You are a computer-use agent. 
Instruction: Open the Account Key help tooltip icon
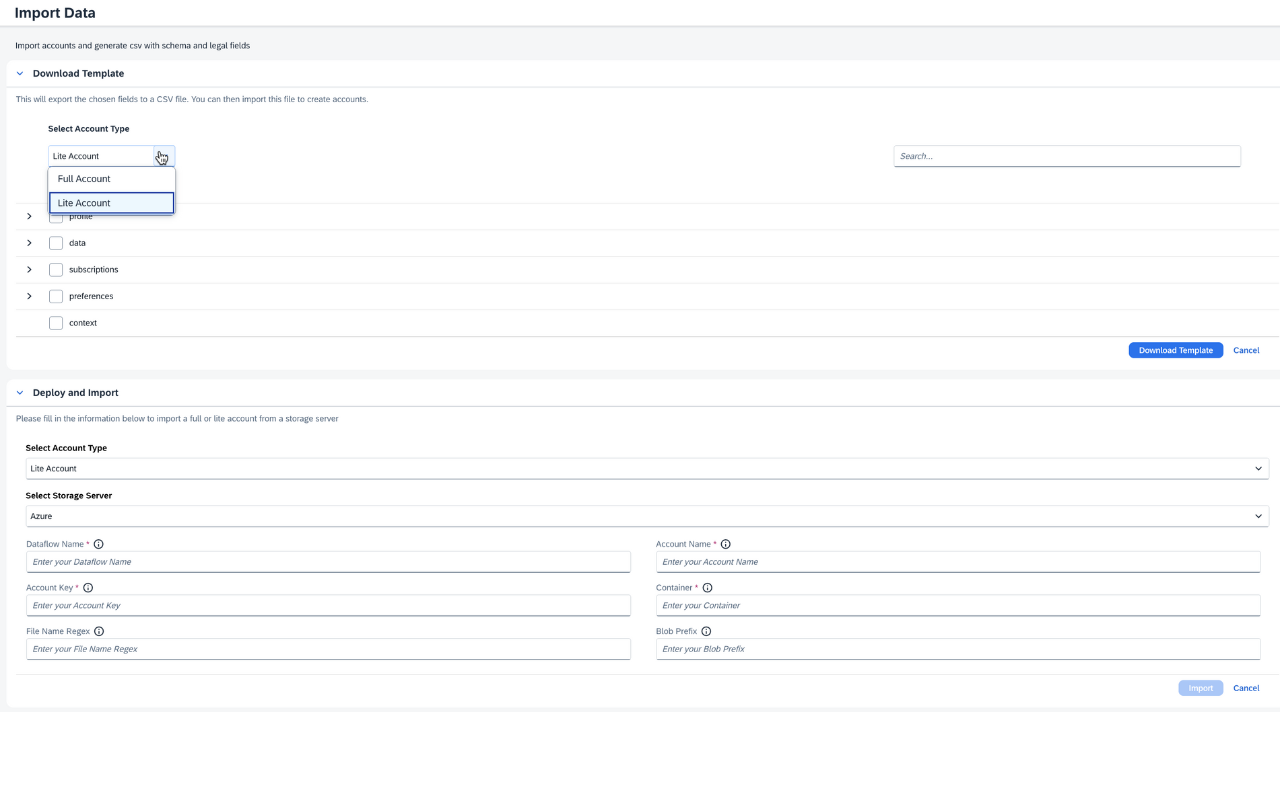click(88, 588)
